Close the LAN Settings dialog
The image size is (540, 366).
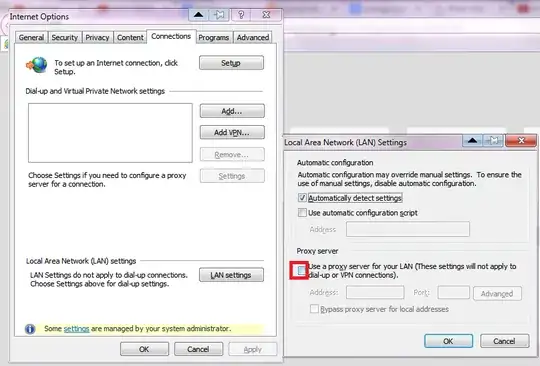[521, 140]
